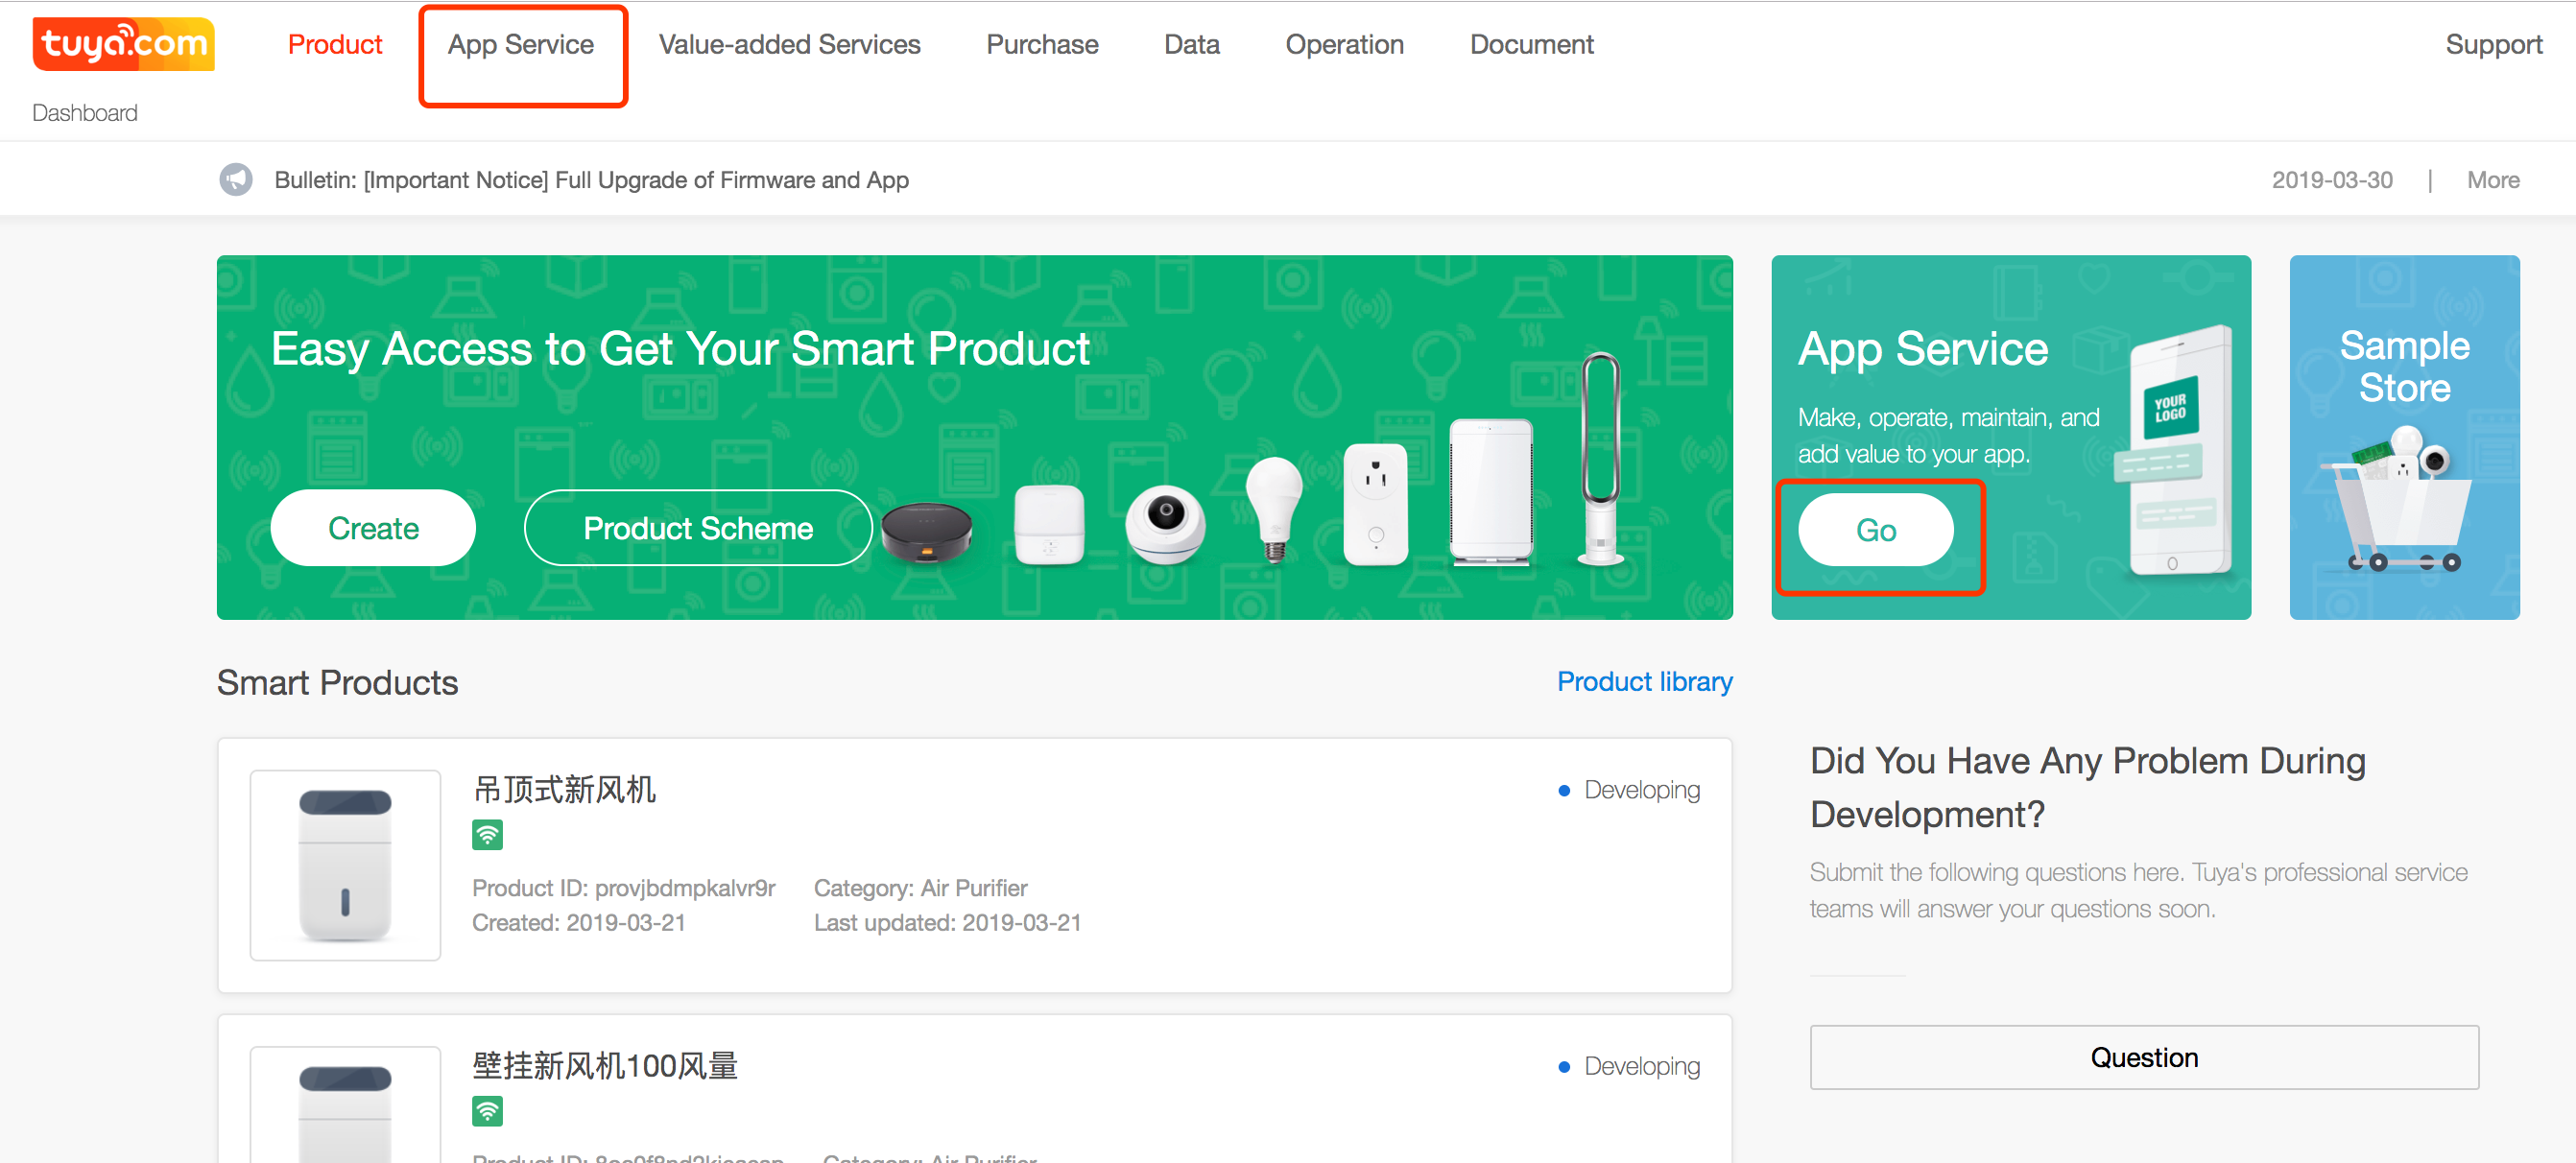
Task: Click the Last updated: 2019-03-21 text
Action: tap(947, 922)
